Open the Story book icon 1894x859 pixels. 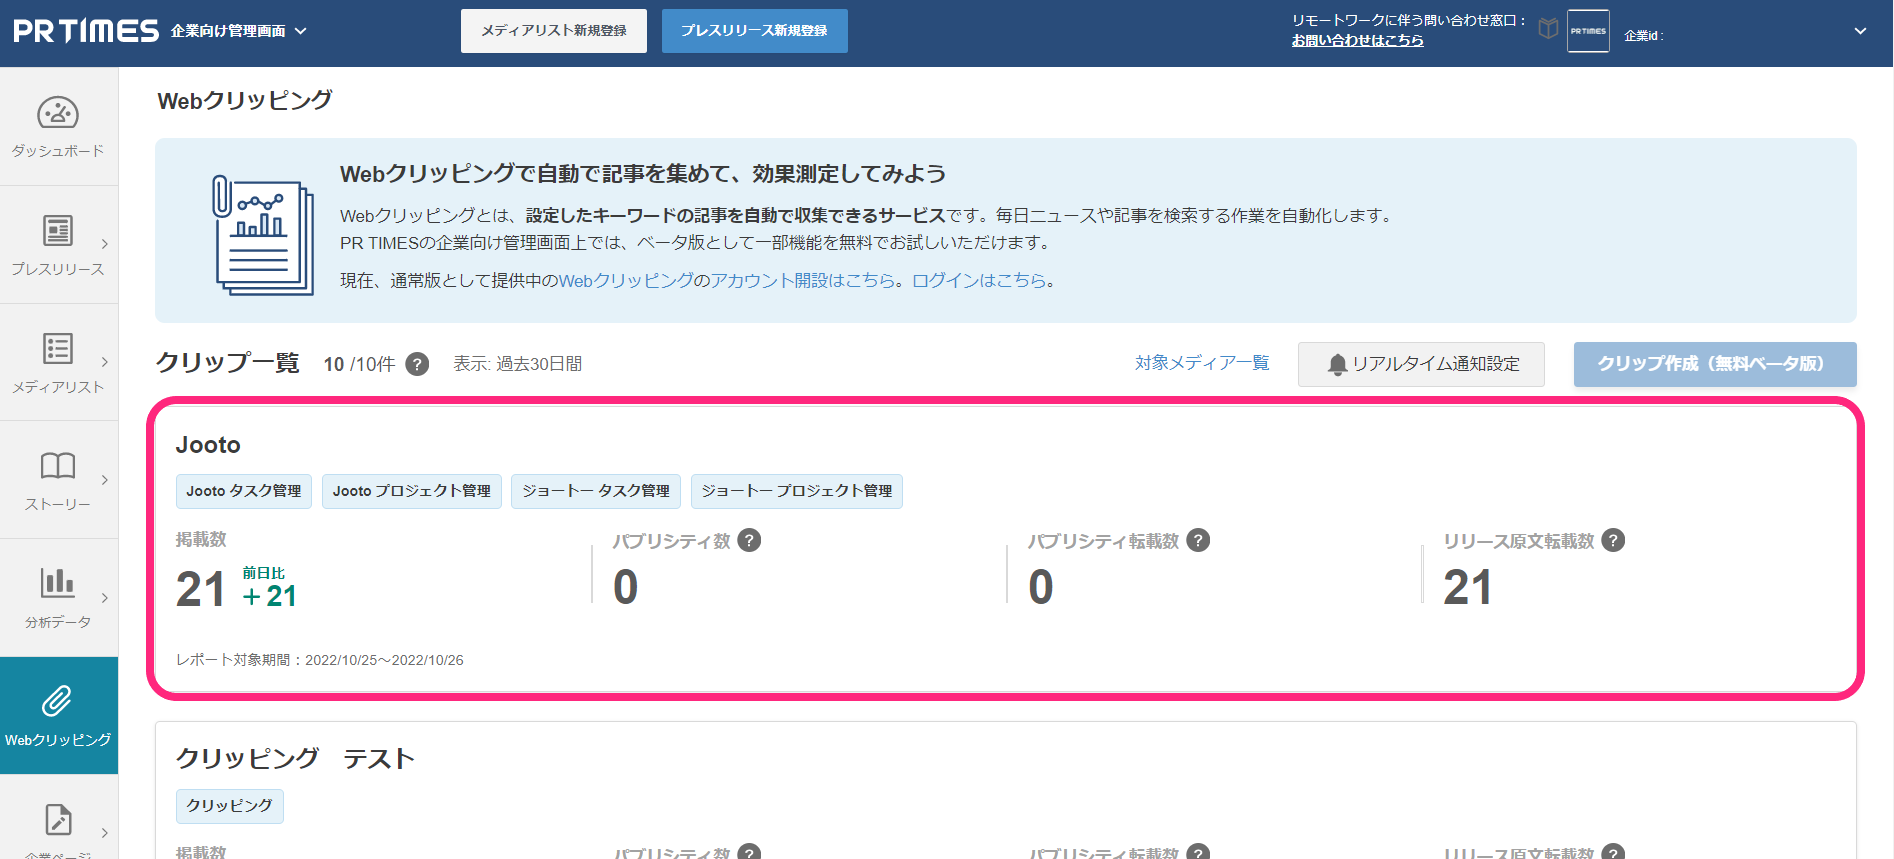tap(58, 466)
